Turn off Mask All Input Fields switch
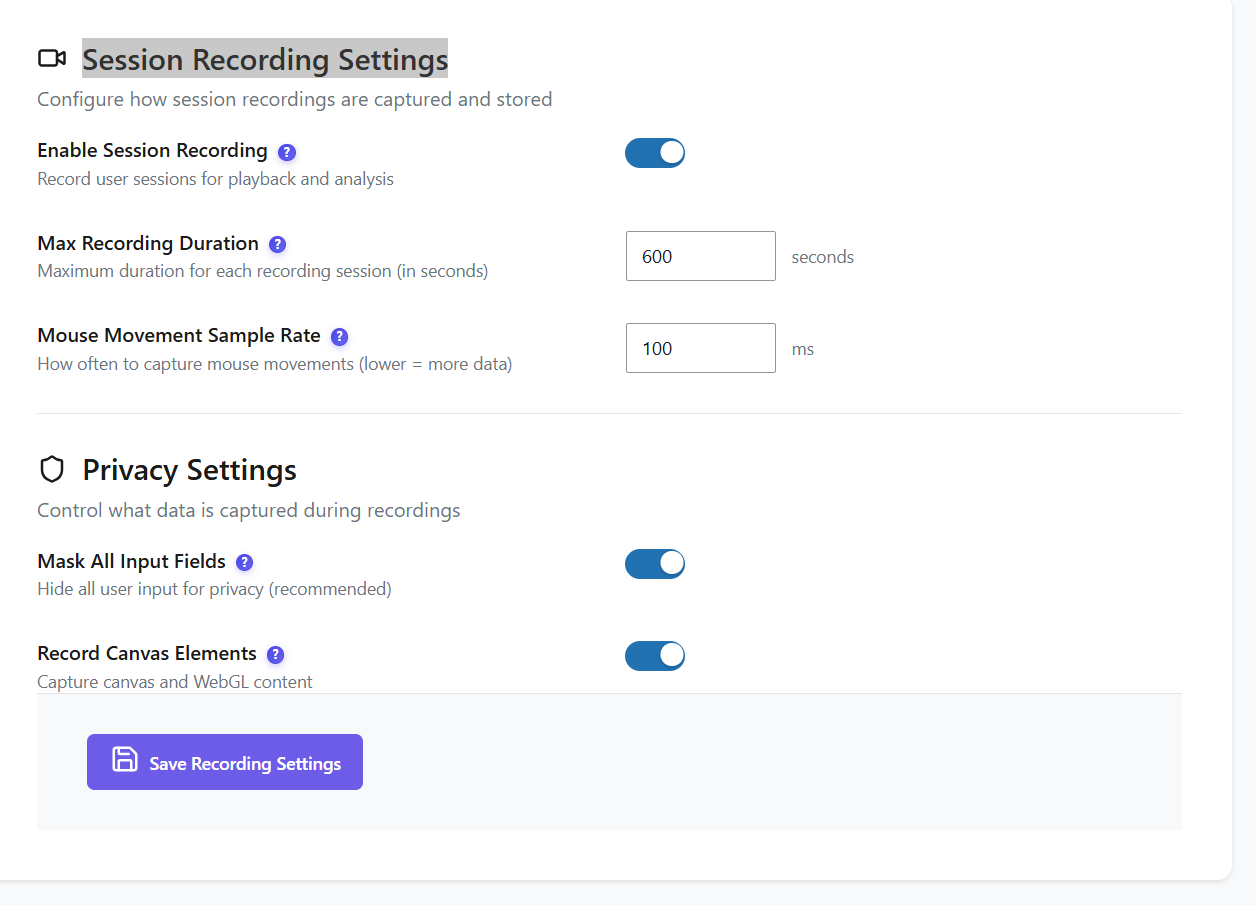Screen dimensions: 1256x905 (655, 564)
